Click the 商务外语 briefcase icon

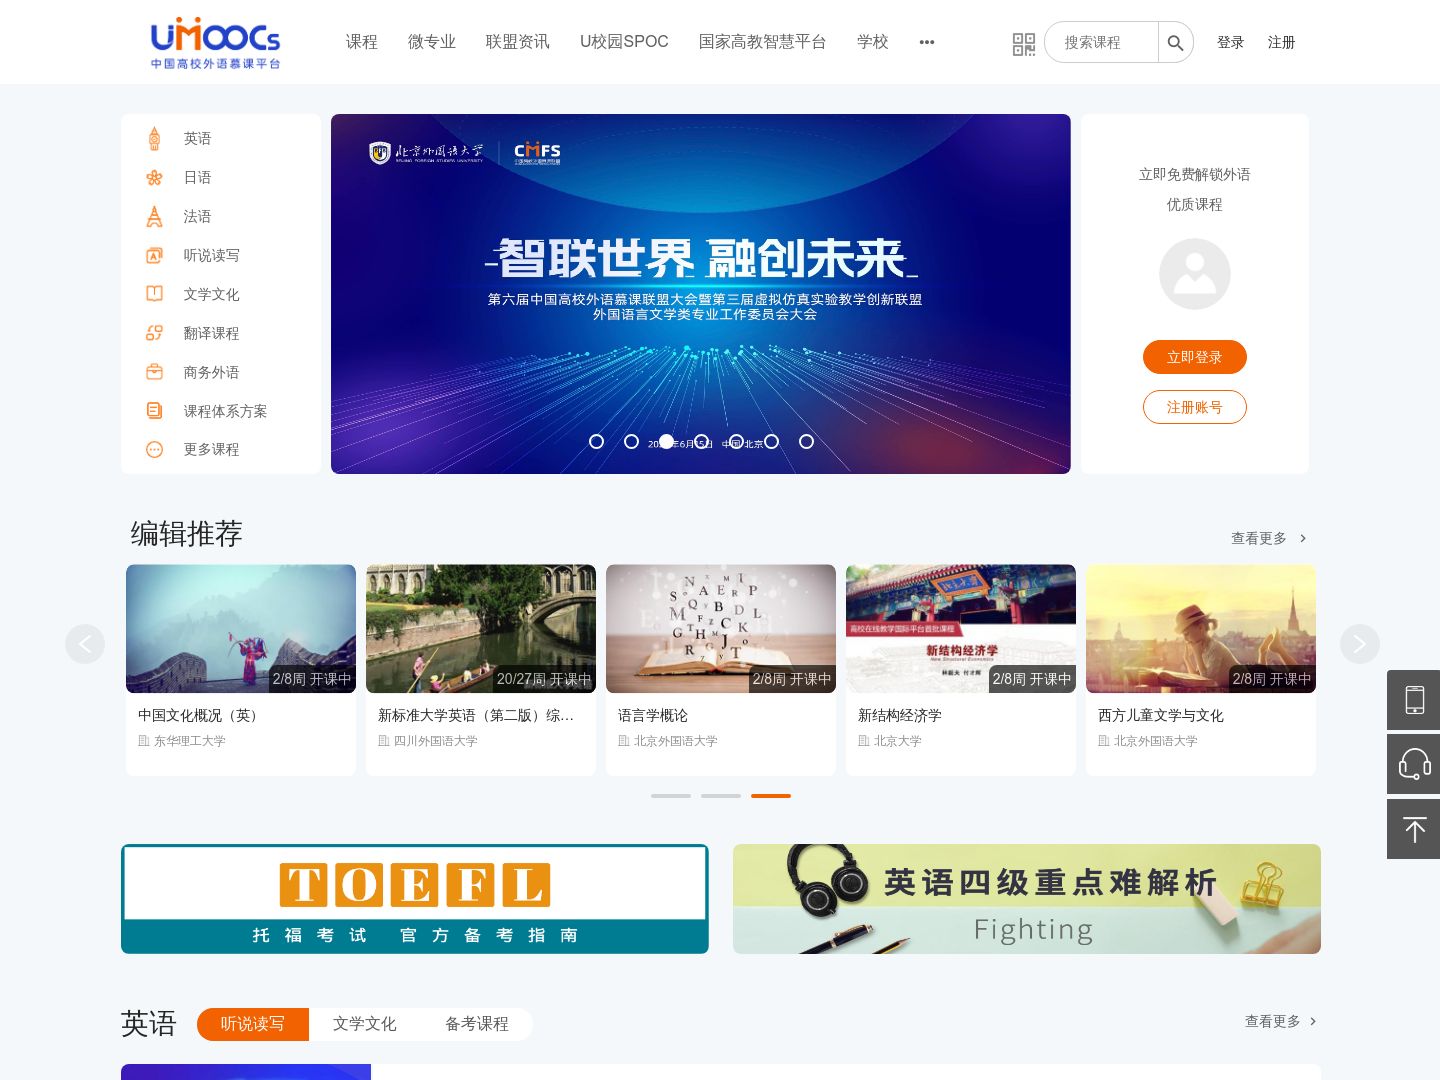(154, 372)
